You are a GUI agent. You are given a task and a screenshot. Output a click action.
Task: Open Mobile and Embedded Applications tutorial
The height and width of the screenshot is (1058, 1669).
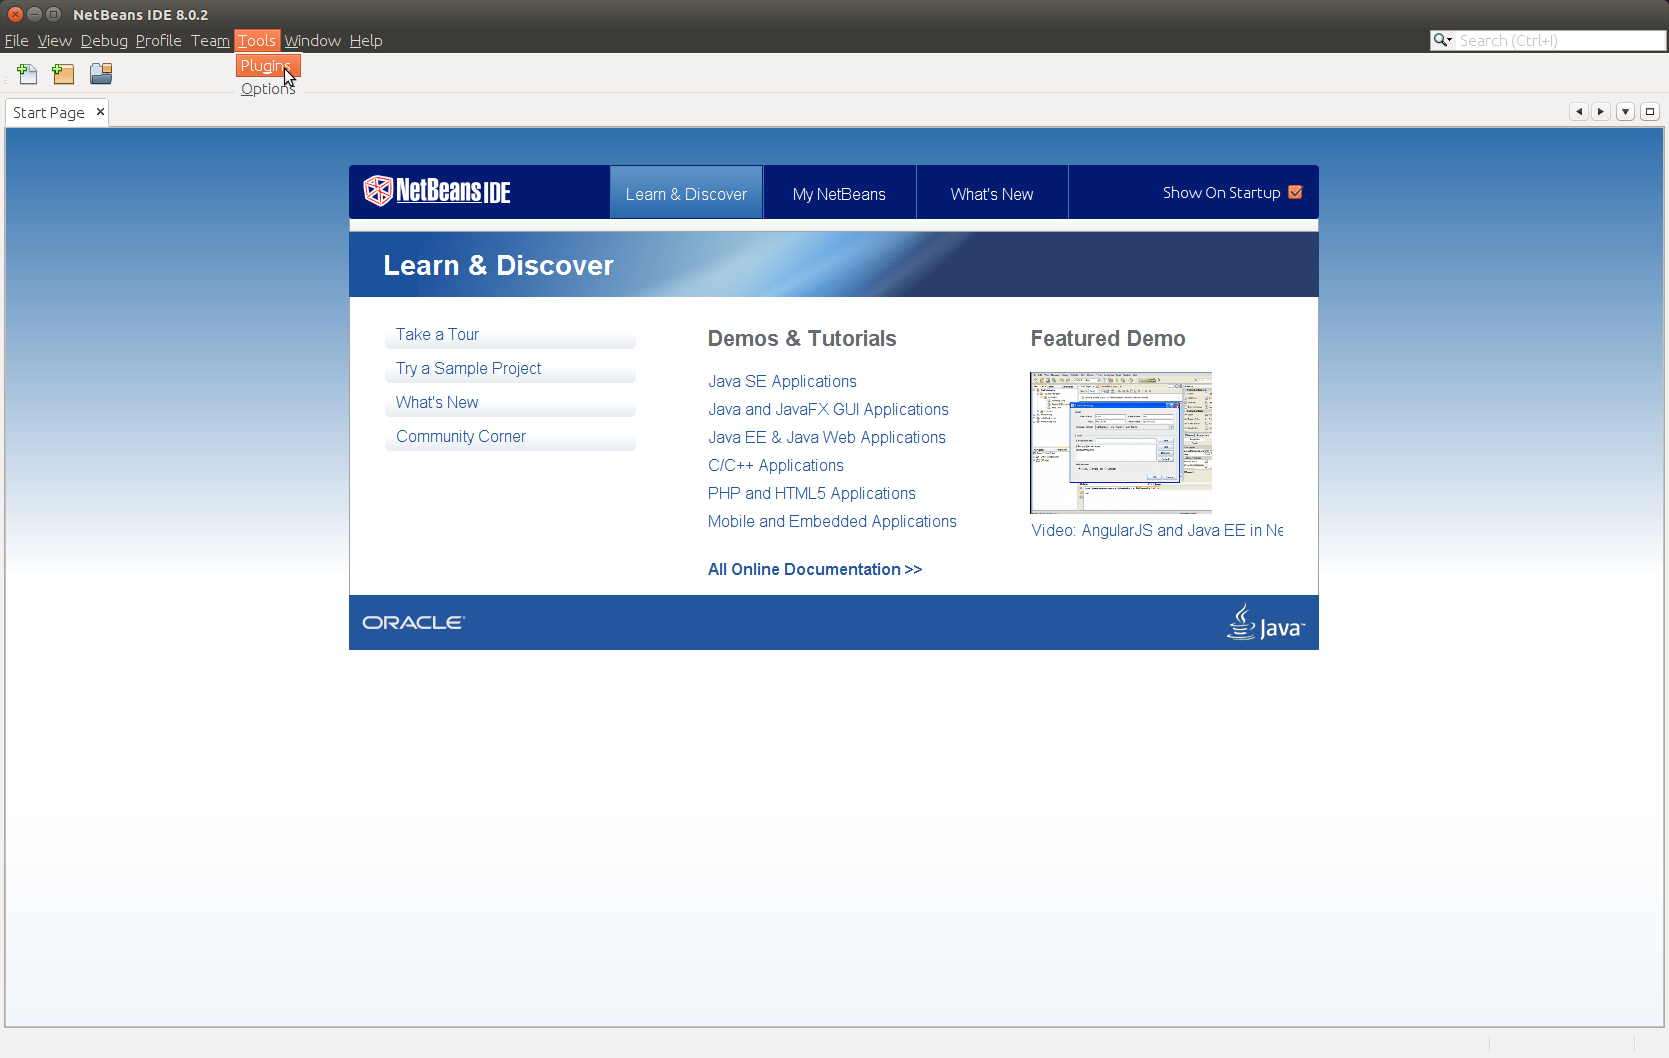coord(832,521)
